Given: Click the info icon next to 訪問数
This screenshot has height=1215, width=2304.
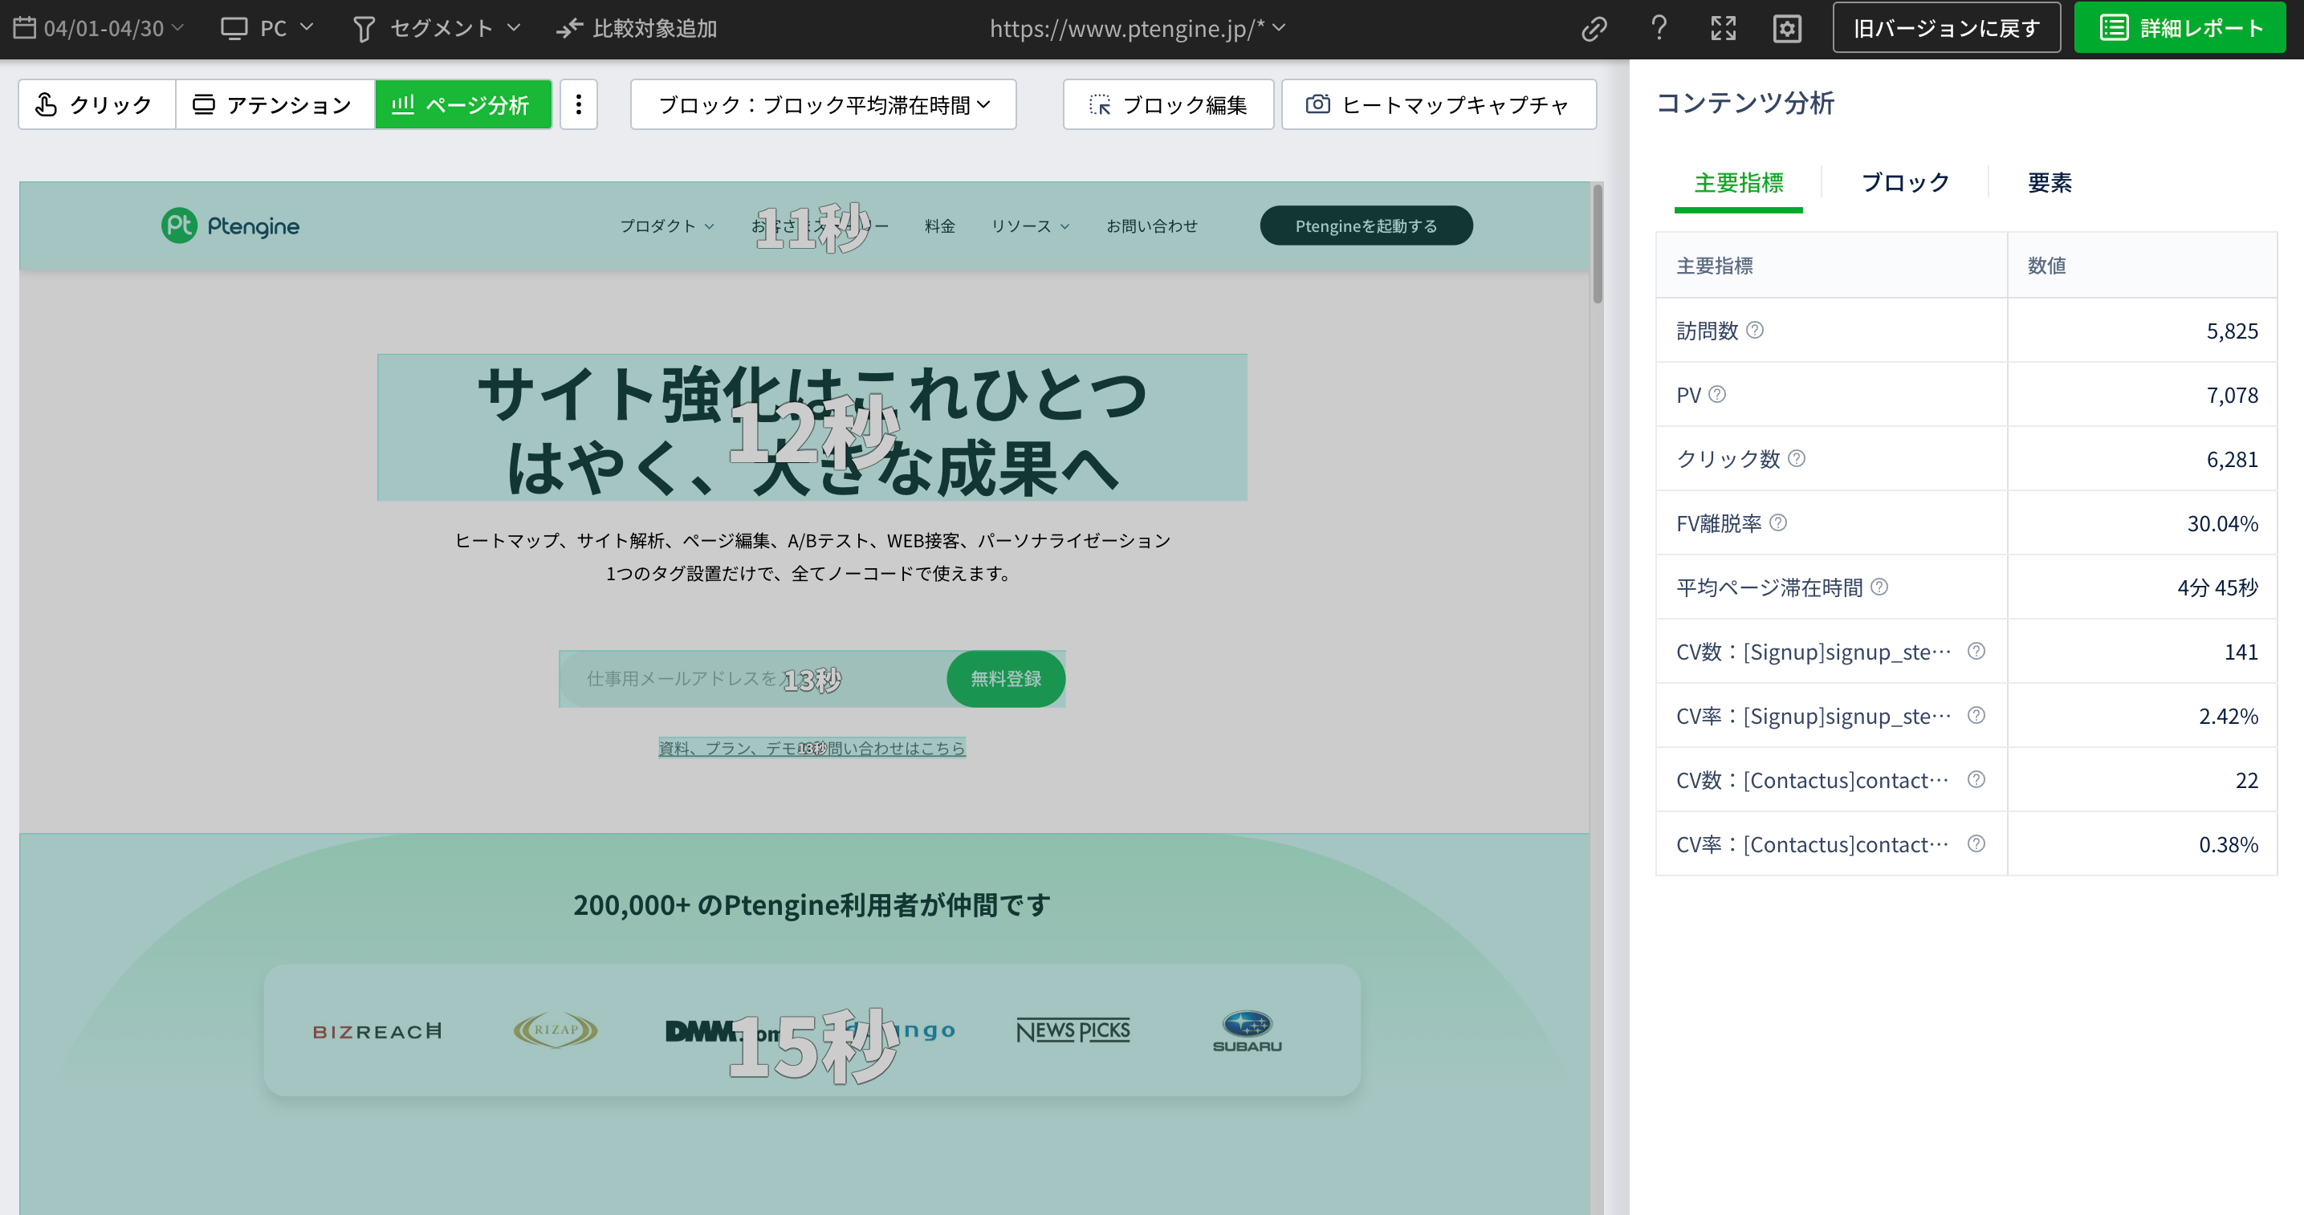Looking at the screenshot, I should (1755, 330).
